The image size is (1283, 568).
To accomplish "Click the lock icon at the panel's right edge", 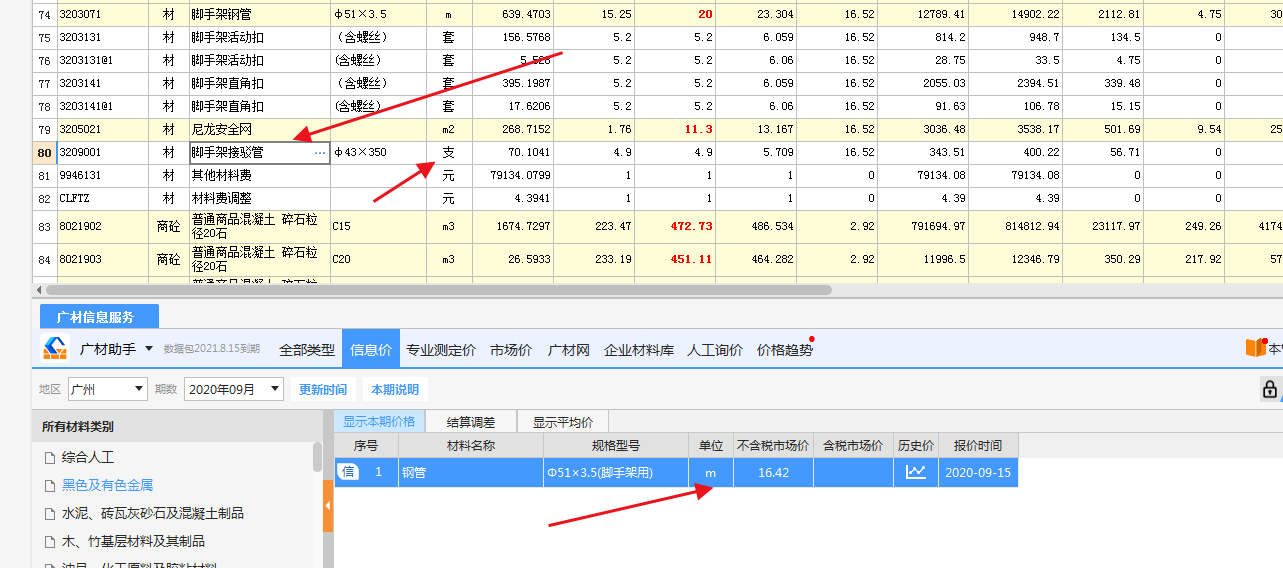I will (1270, 390).
